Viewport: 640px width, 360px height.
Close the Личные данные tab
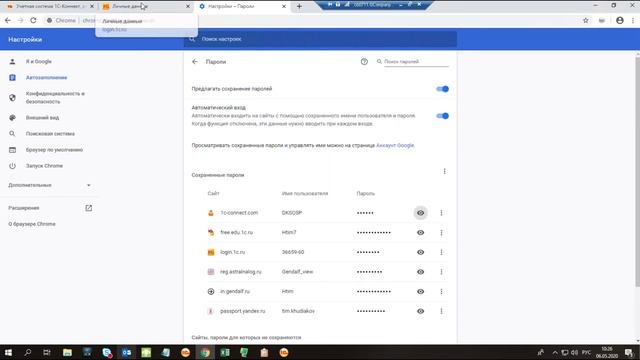tap(188, 6)
